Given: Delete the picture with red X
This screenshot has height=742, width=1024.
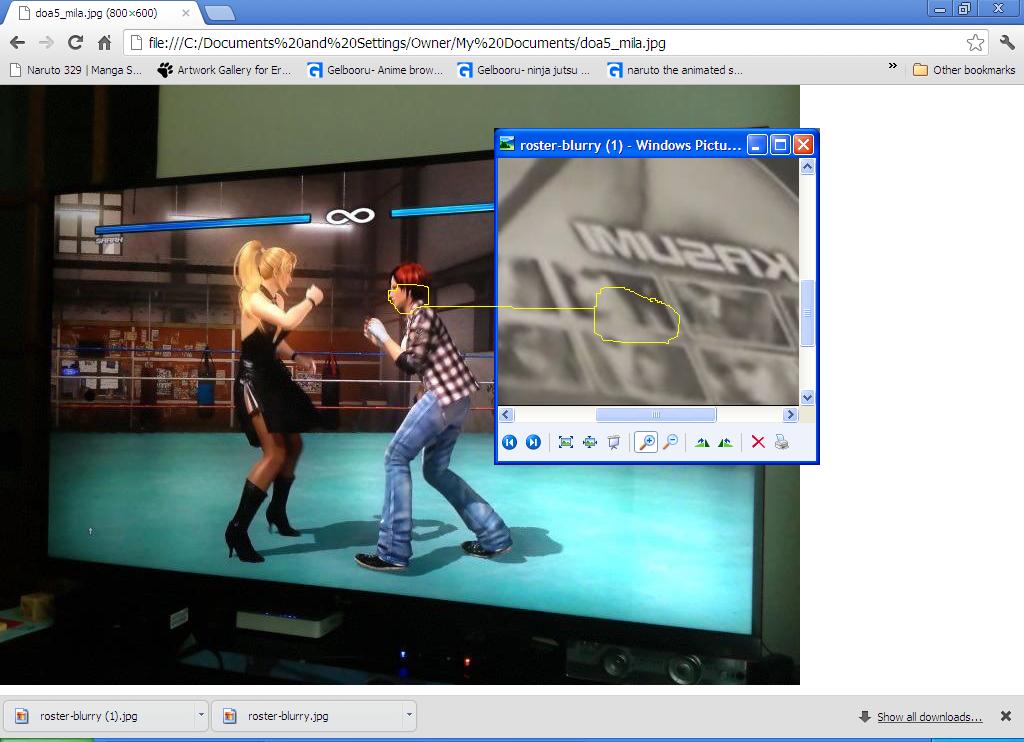Looking at the screenshot, I should click(x=758, y=442).
